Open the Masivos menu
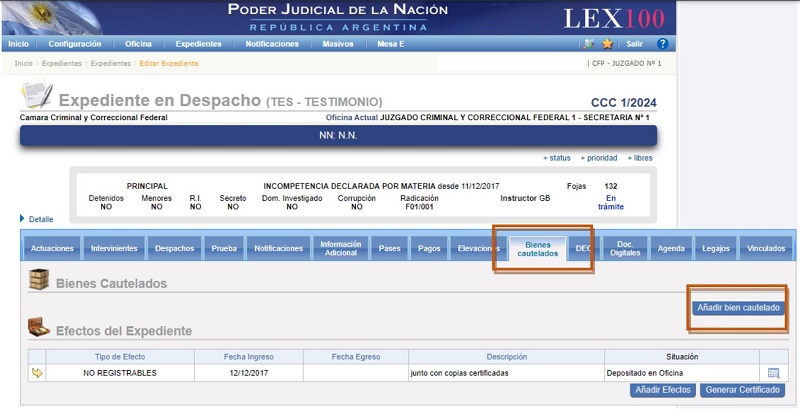Screen dimensions: 800x415 point(338,44)
